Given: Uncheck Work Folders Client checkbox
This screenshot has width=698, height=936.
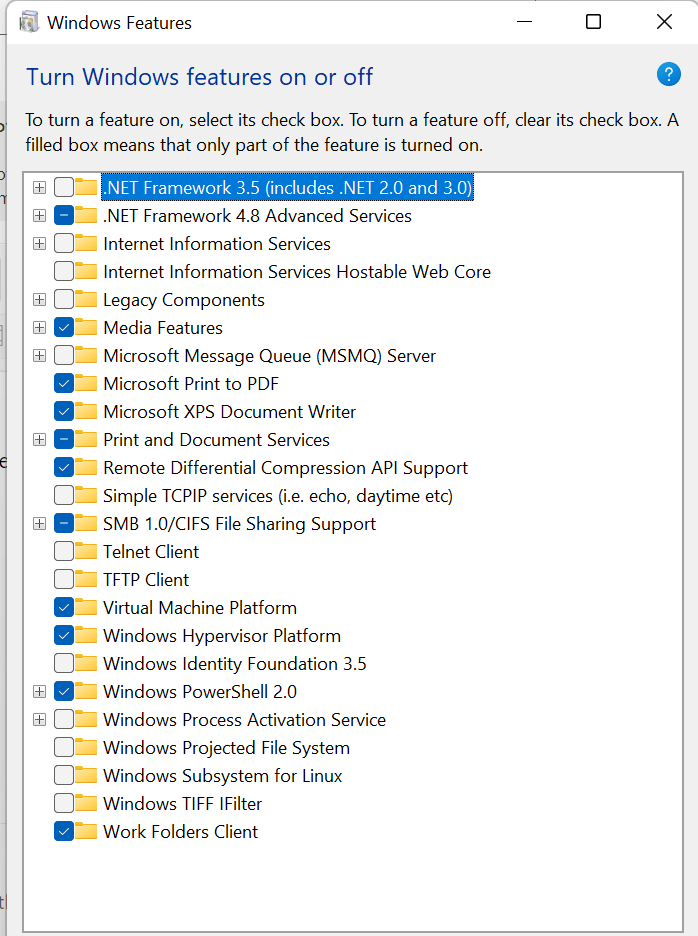Looking at the screenshot, I should tap(64, 832).
